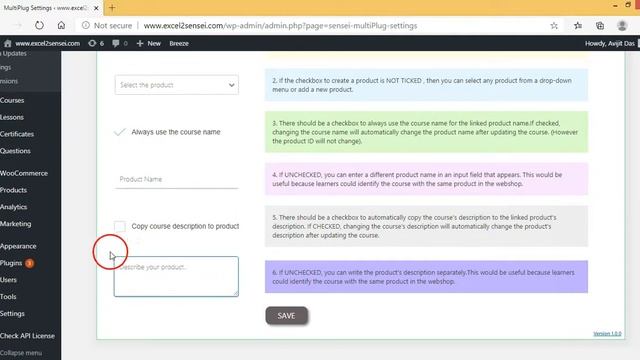The height and width of the screenshot is (360, 640).
Task: Tick Copy course description to product checkbox
Action: click(x=120, y=226)
